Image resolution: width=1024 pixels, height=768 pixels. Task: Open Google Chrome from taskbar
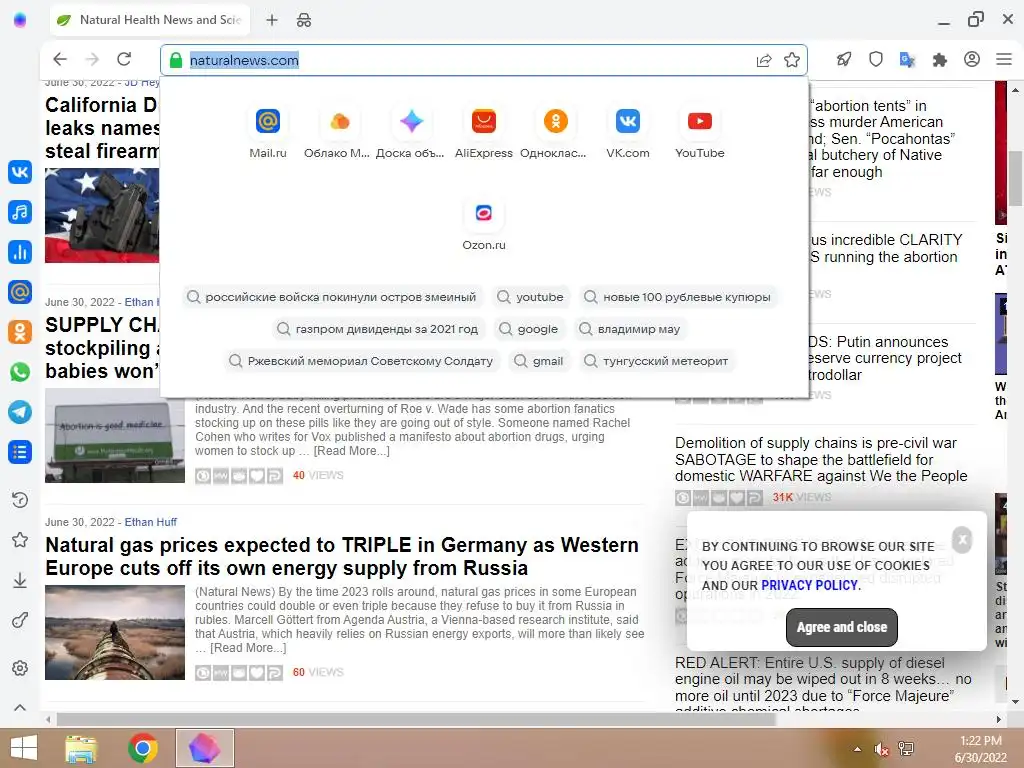[142, 748]
